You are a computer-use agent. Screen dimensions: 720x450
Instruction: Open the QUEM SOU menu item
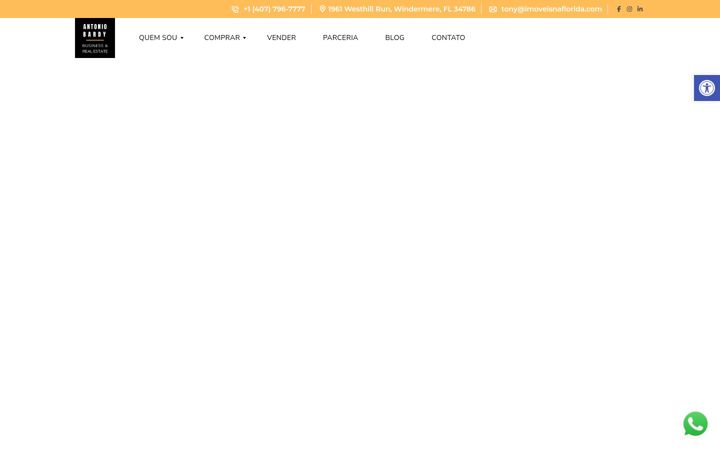click(x=158, y=38)
